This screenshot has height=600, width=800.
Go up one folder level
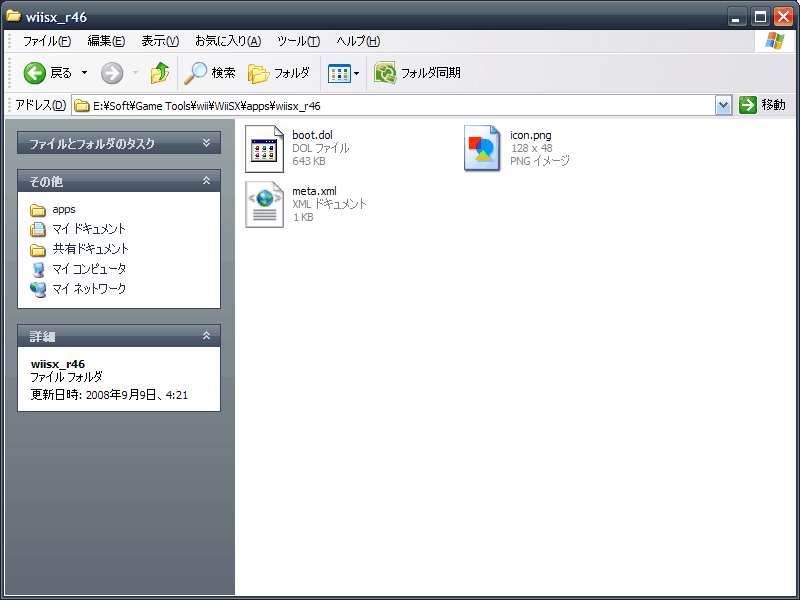[x=160, y=73]
